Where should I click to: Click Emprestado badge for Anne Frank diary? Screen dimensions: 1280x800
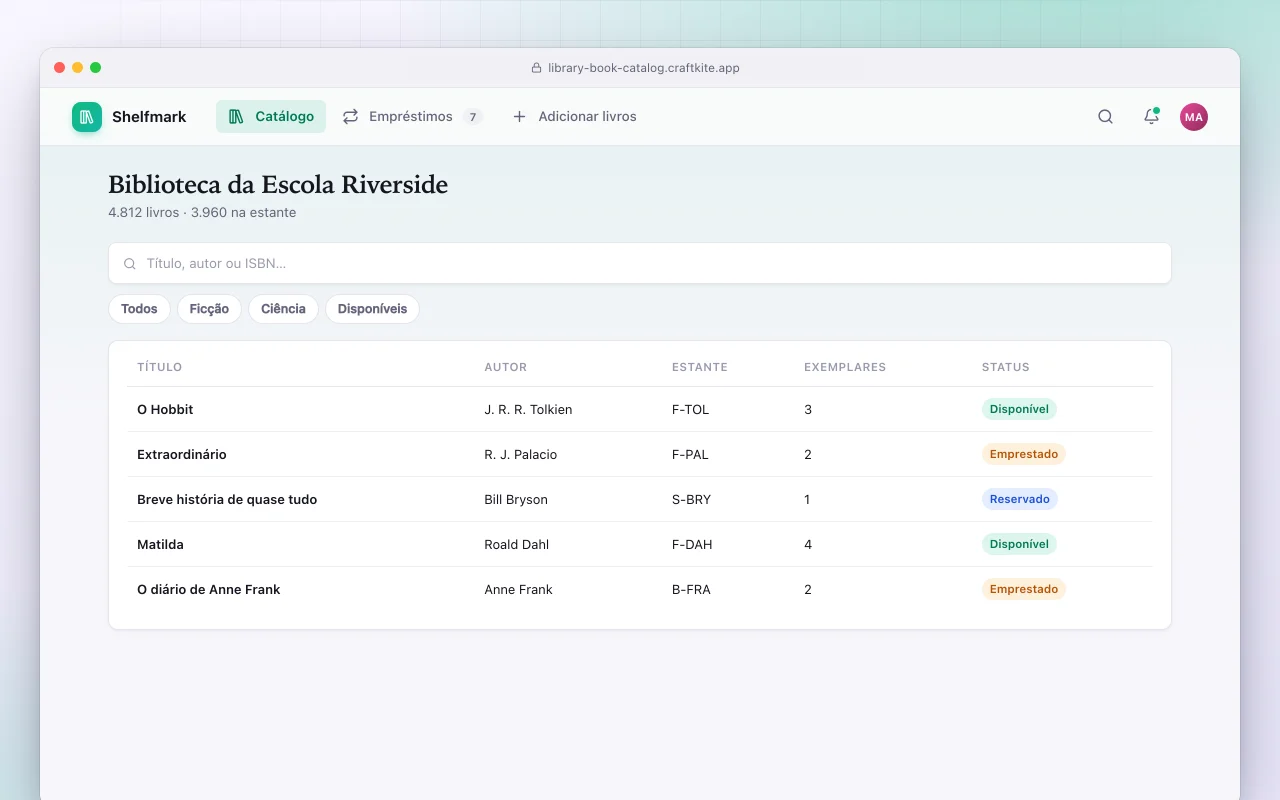(x=1024, y=589)
